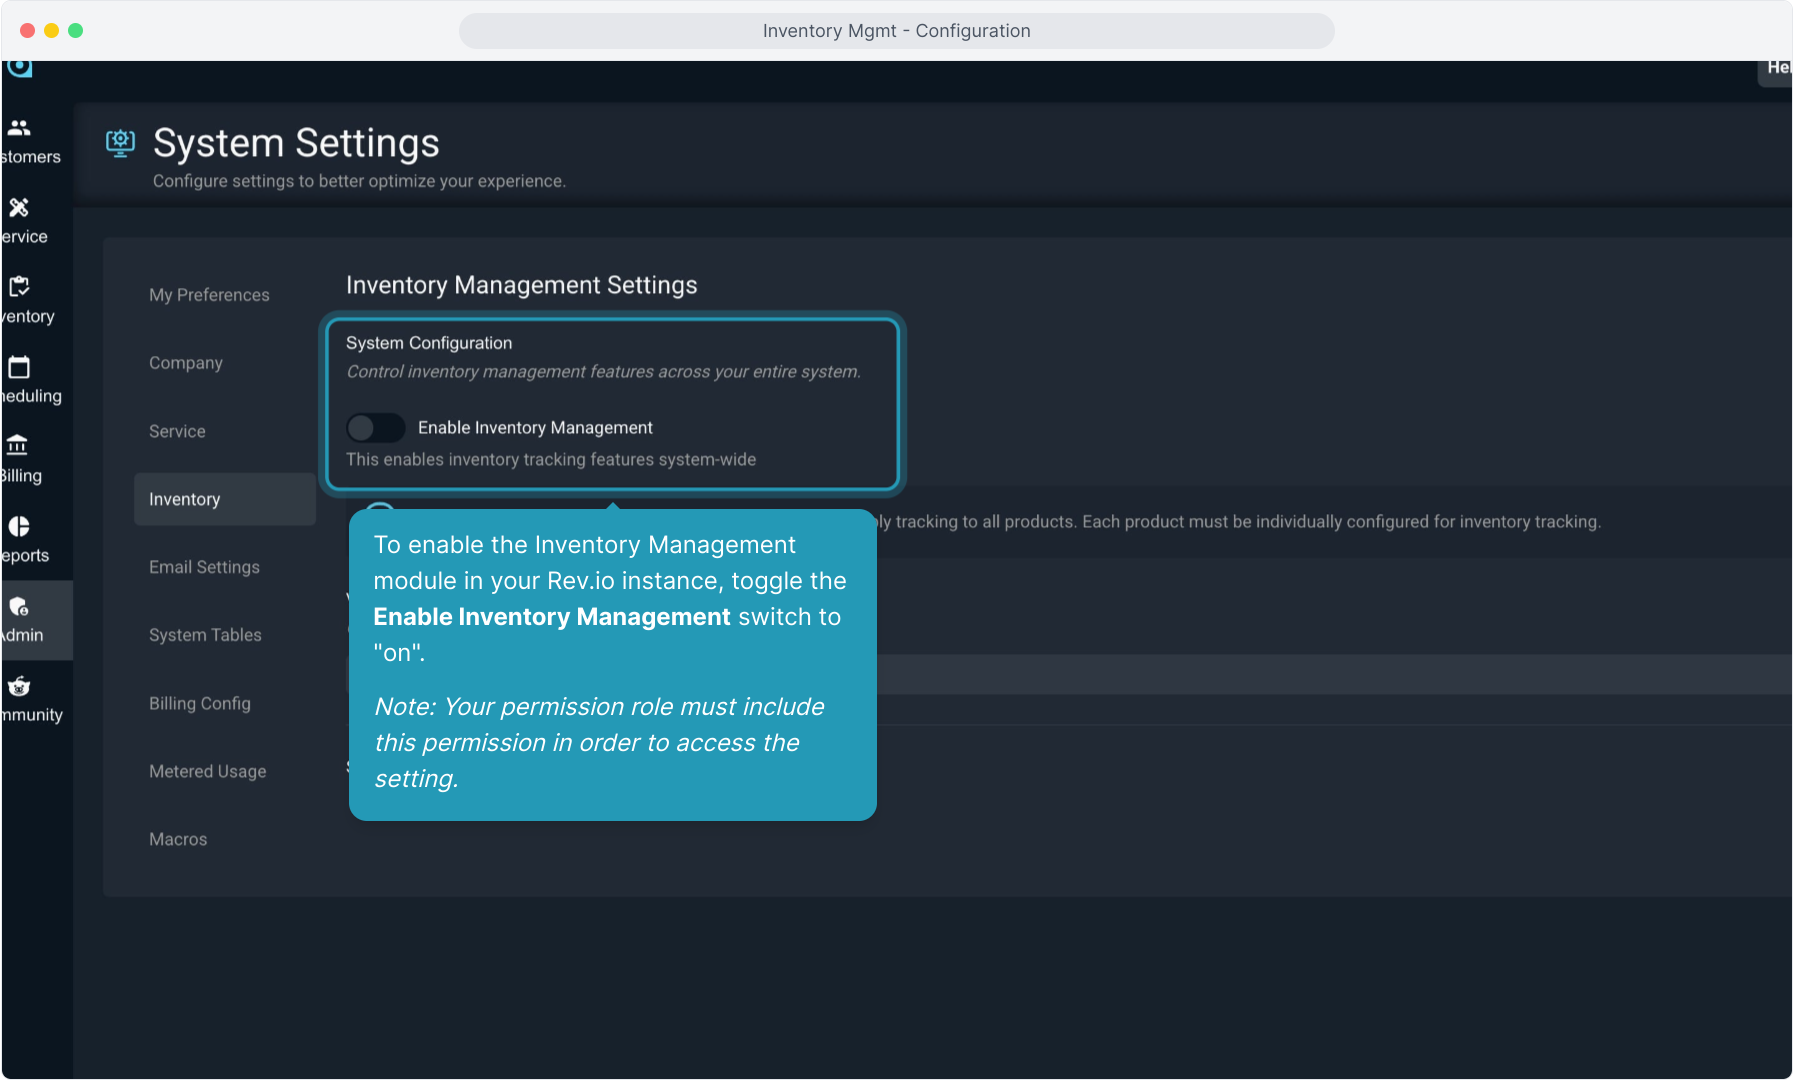Select the Inventory settings tab
The image size is (1794, 1080).
185,499
